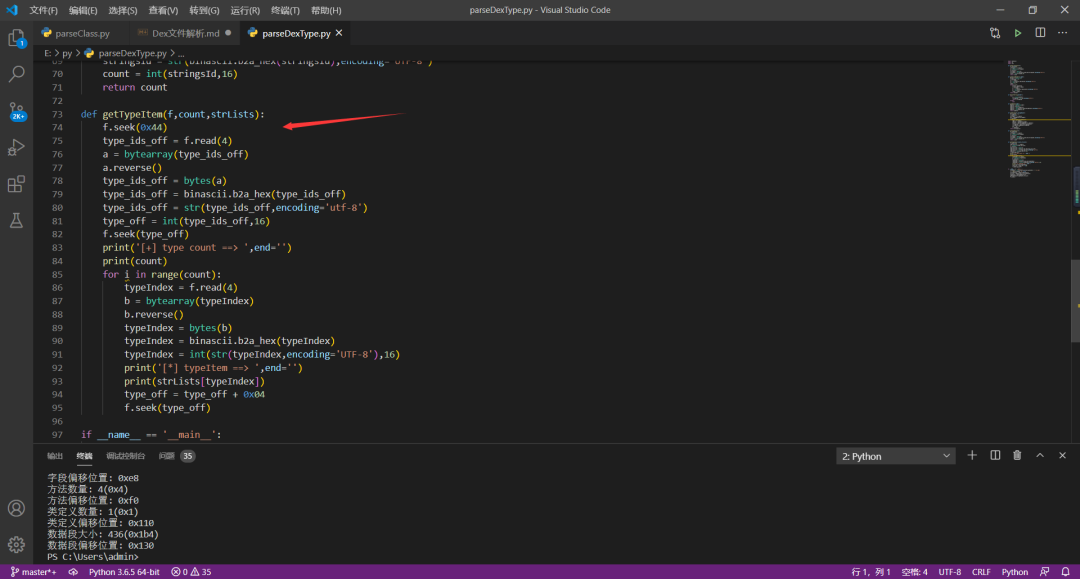Click the feedback icon in status bar
Viewport: 1080px width, 579px height.
point(1045,572)
